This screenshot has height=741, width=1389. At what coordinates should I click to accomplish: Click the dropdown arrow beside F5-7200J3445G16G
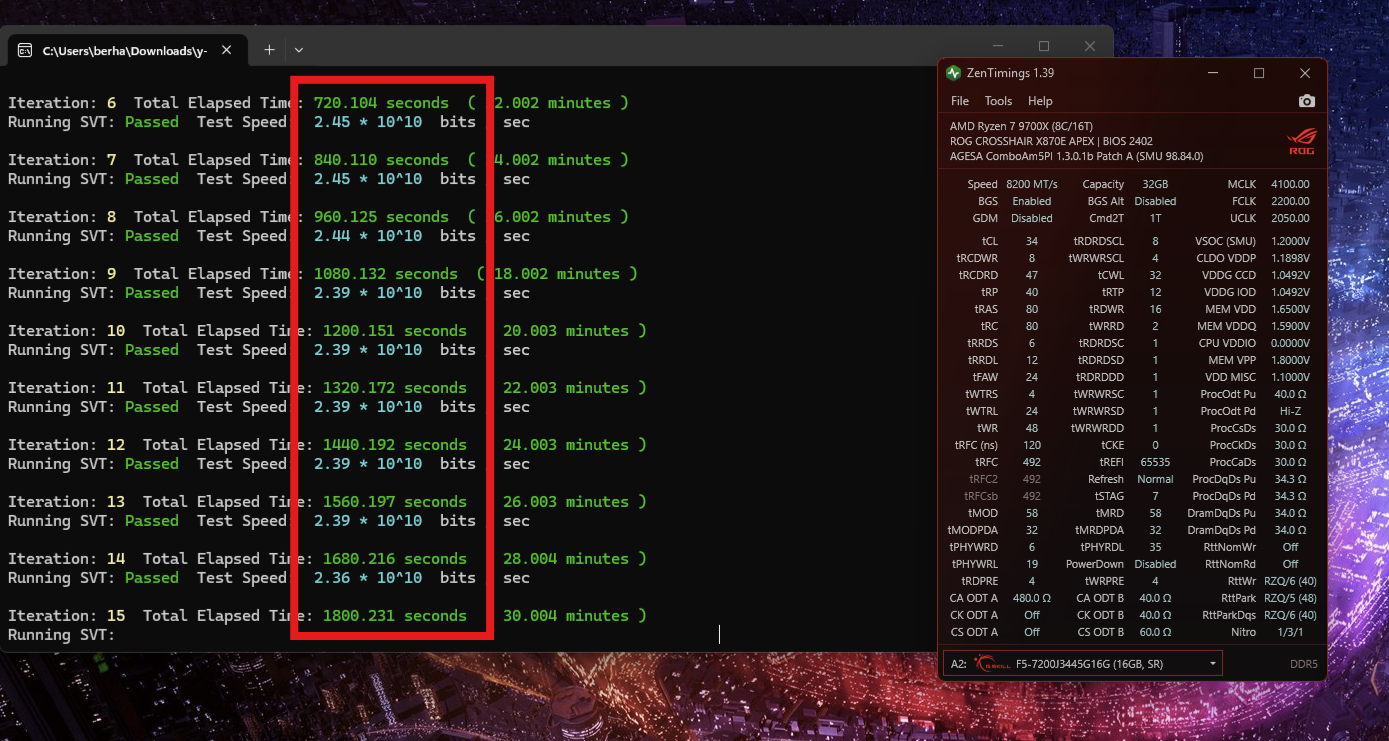coord(1213,663)
